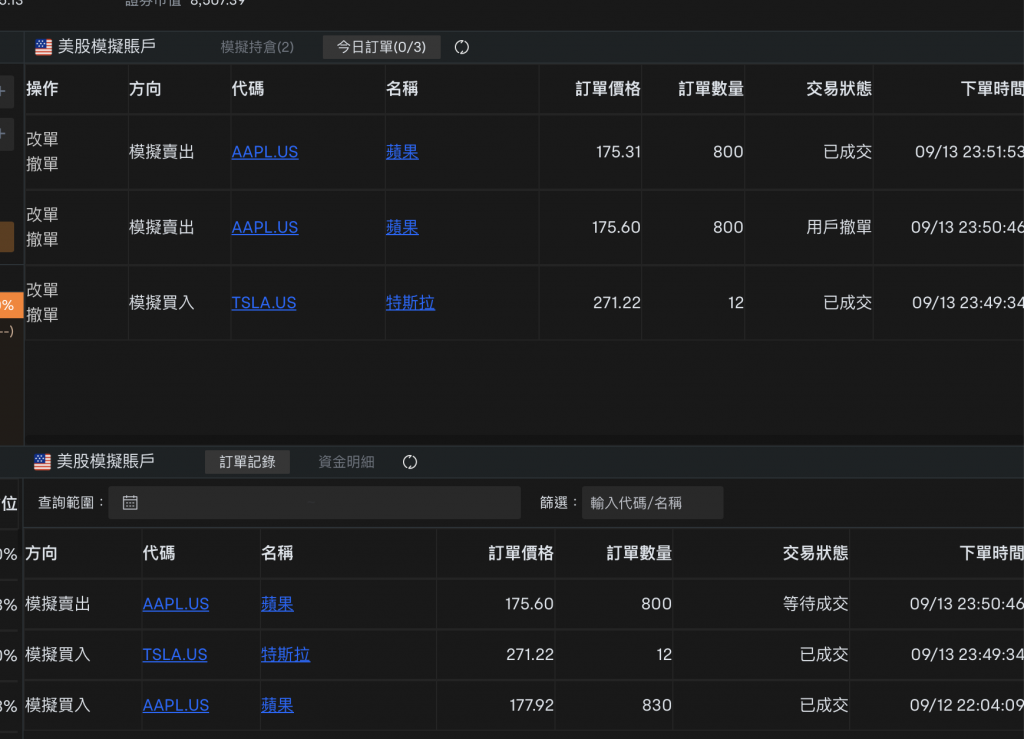1024x739 pixels.
Task: Click the 方向 header in today's orders
Action: coord(145,89)
